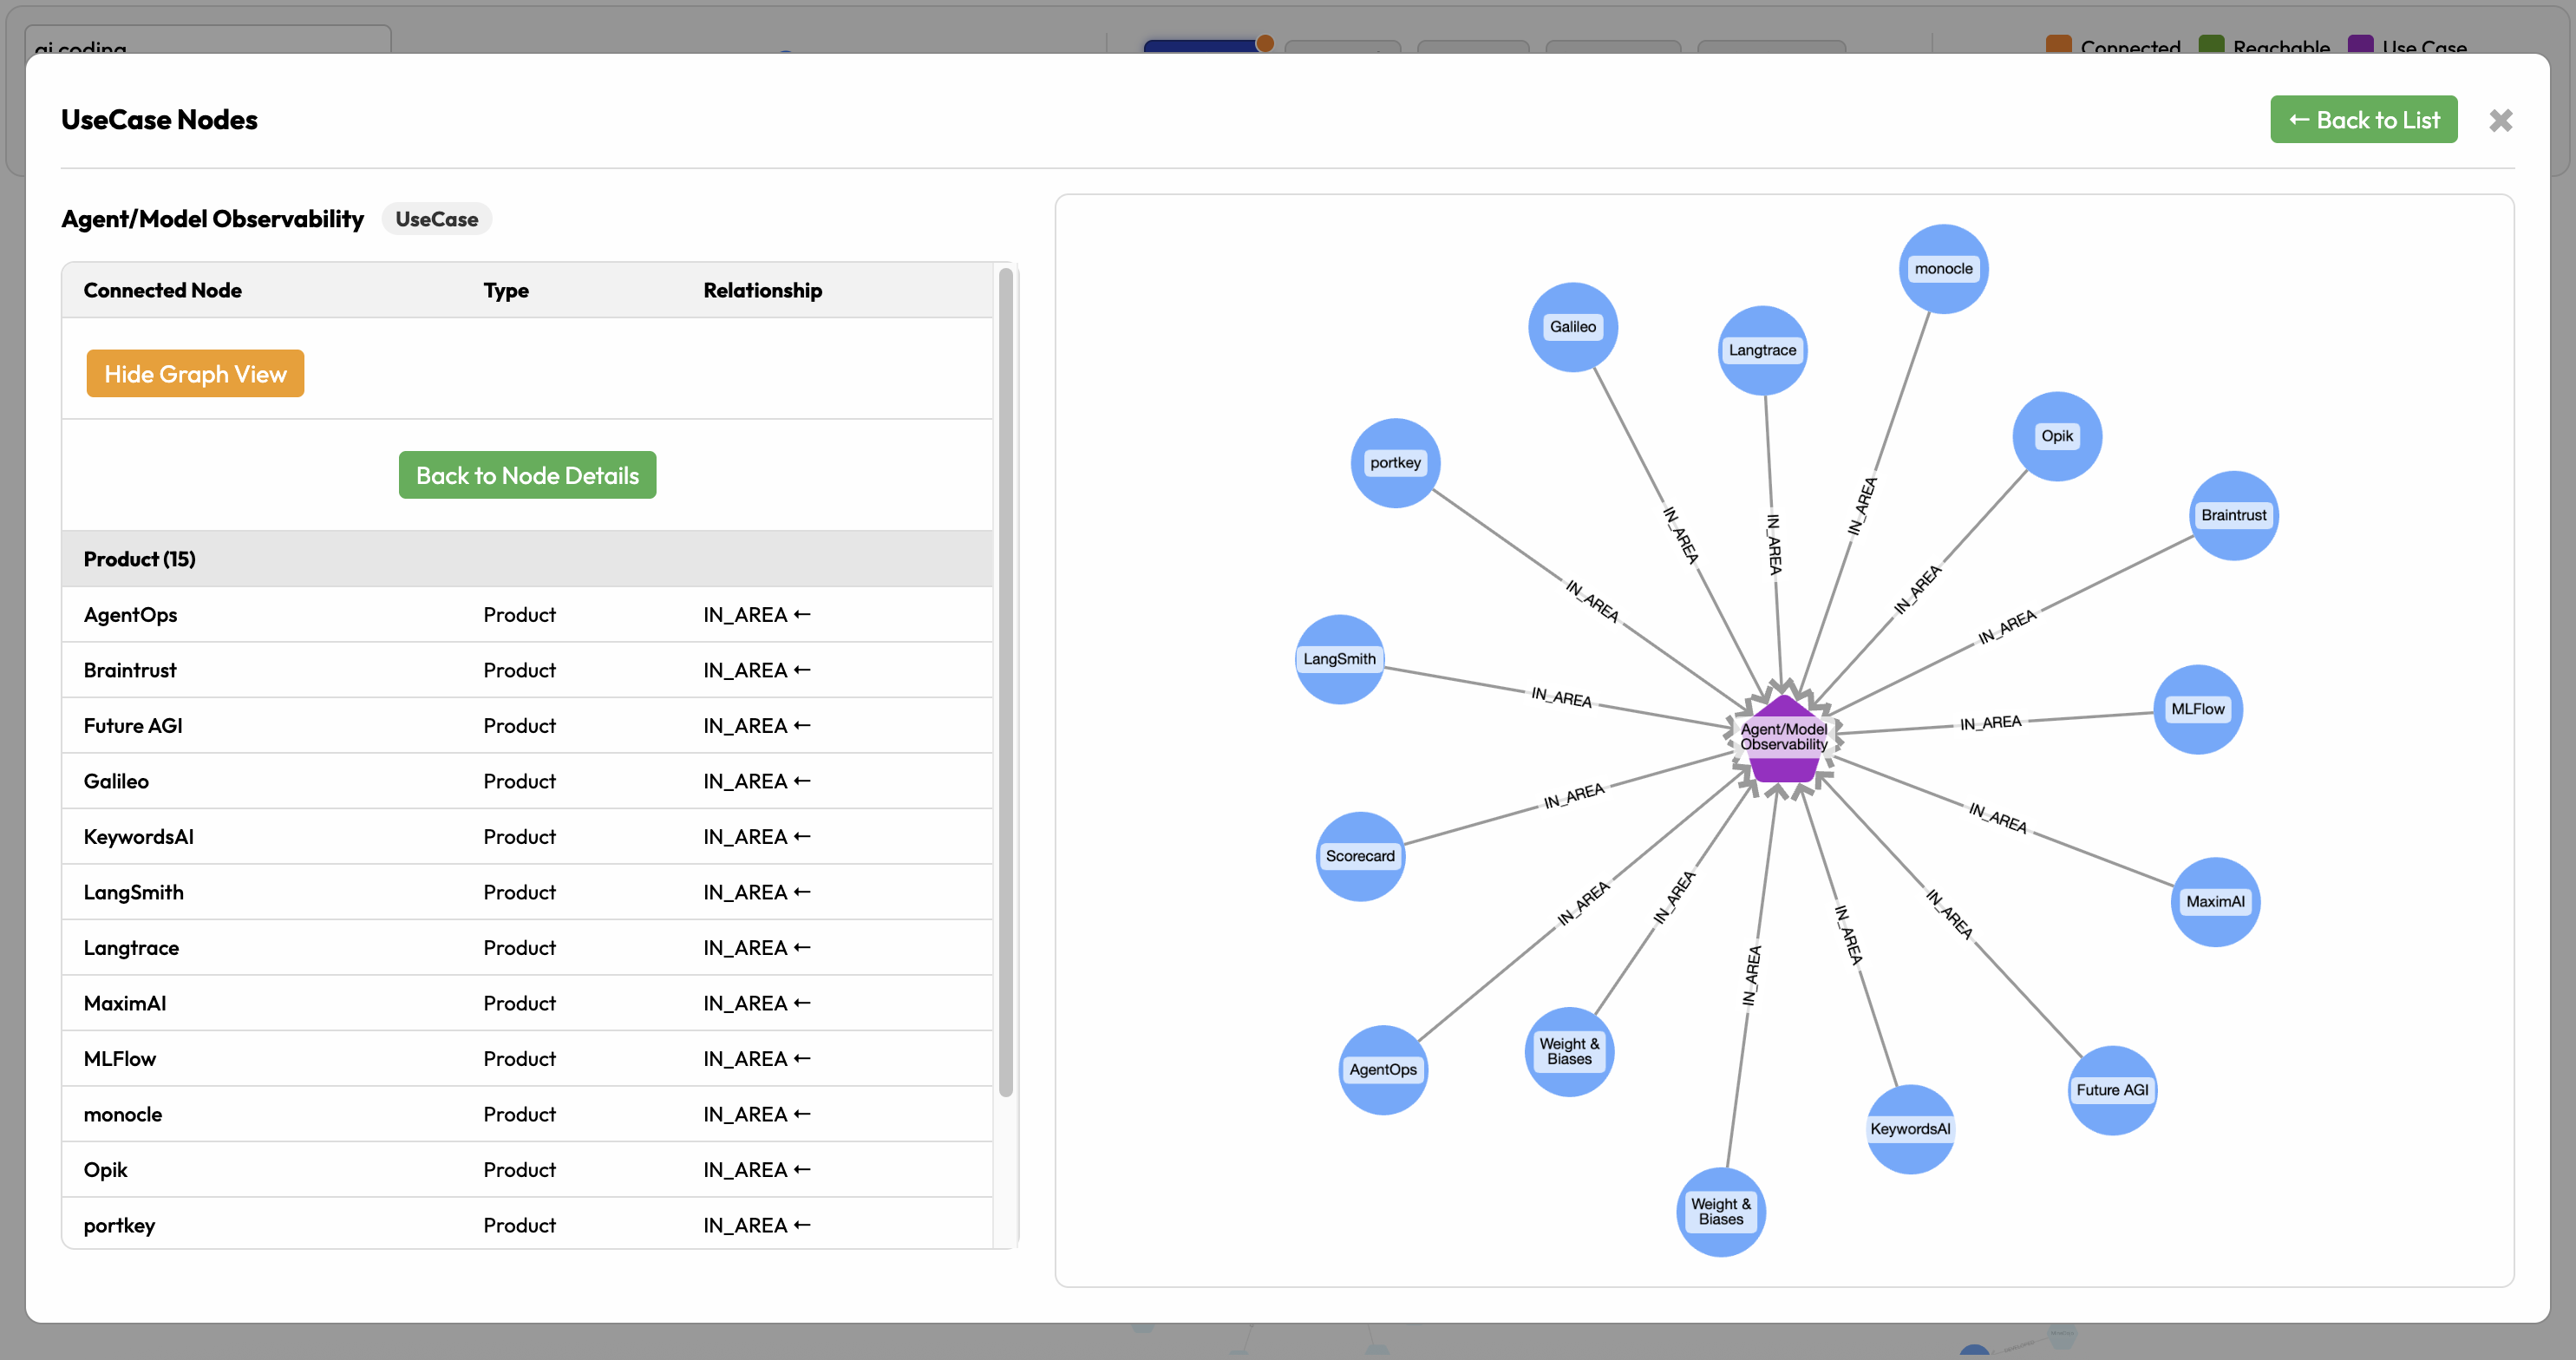The width and height of the screenshot is (2576, 1360).
Task: Collapse the Product (15) group header
Action: coord(527,559)
